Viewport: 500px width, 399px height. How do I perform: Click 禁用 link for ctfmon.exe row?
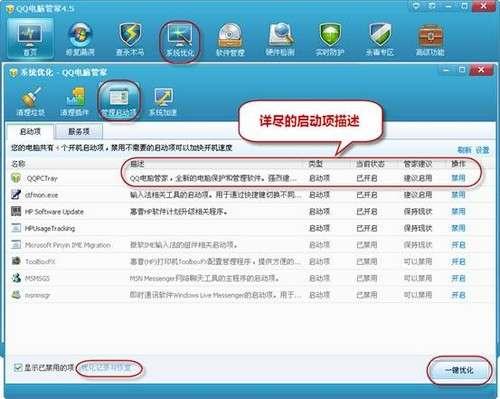[x=458, y=195]
